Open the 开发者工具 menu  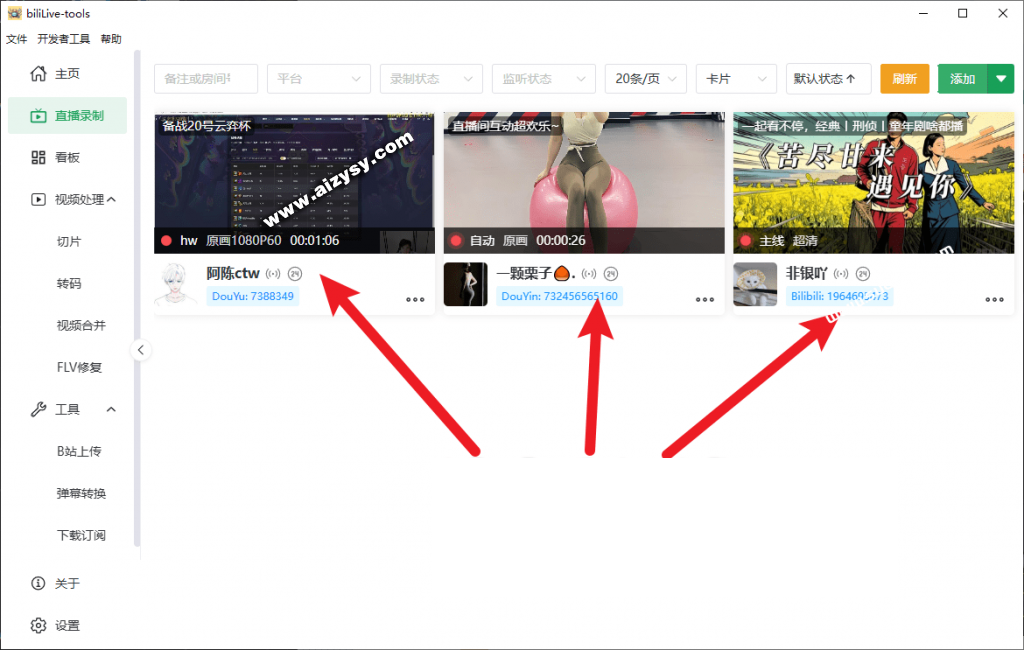(x=63, y=39)
